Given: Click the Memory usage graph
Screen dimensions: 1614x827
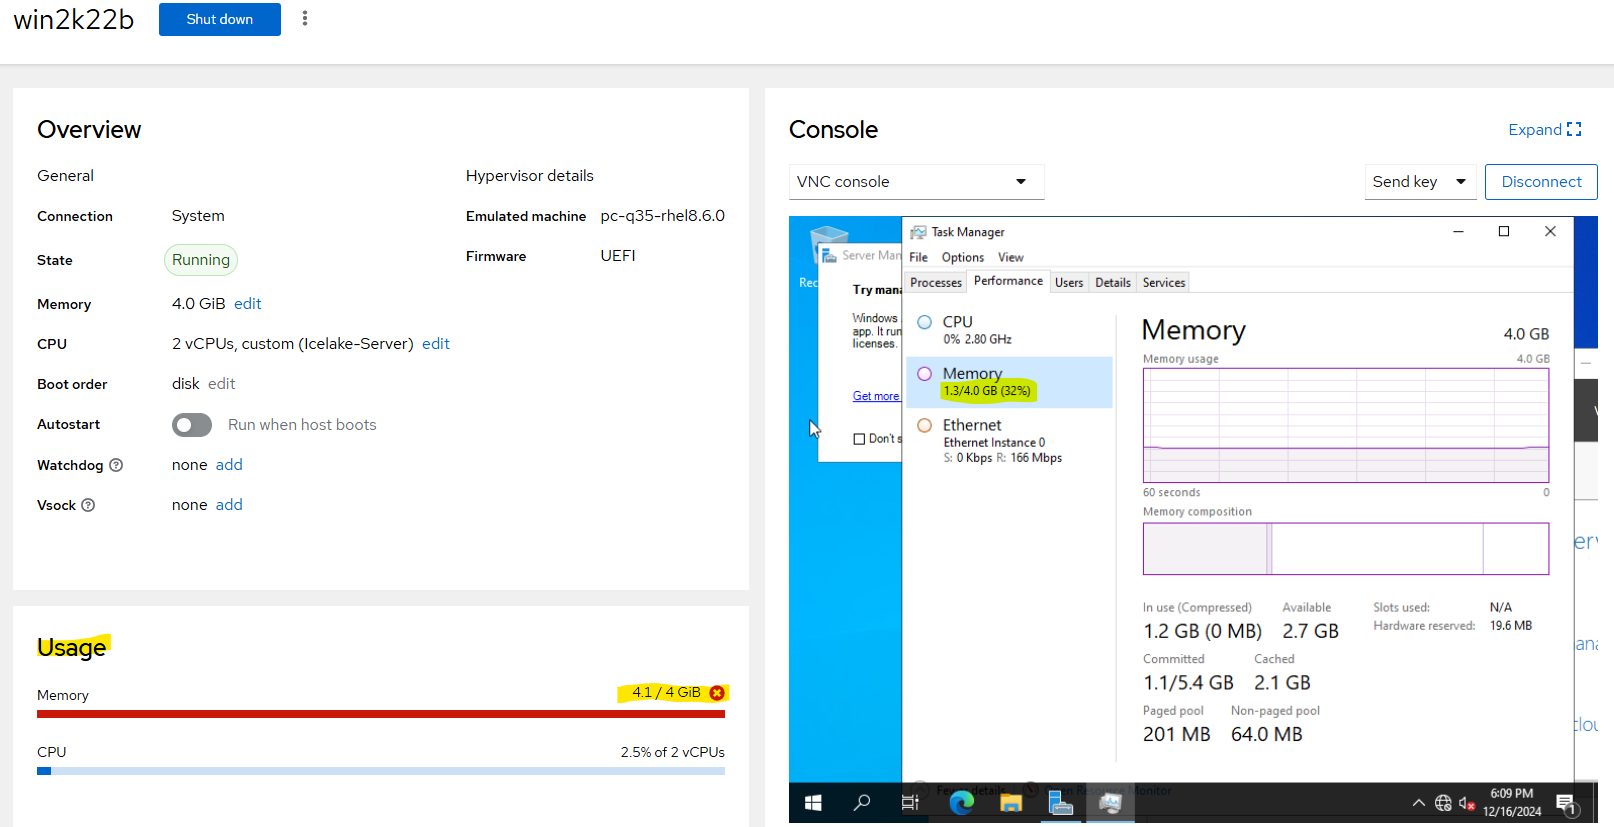Looking at the screenshot, I should (x=1346, y=425).
